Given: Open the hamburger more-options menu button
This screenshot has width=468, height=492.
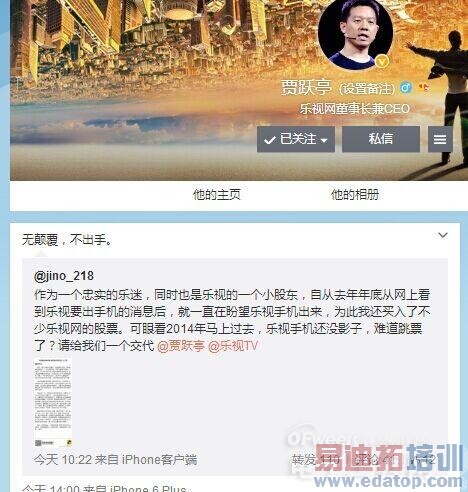Looking at the screenshot, I should click(440, 139).
